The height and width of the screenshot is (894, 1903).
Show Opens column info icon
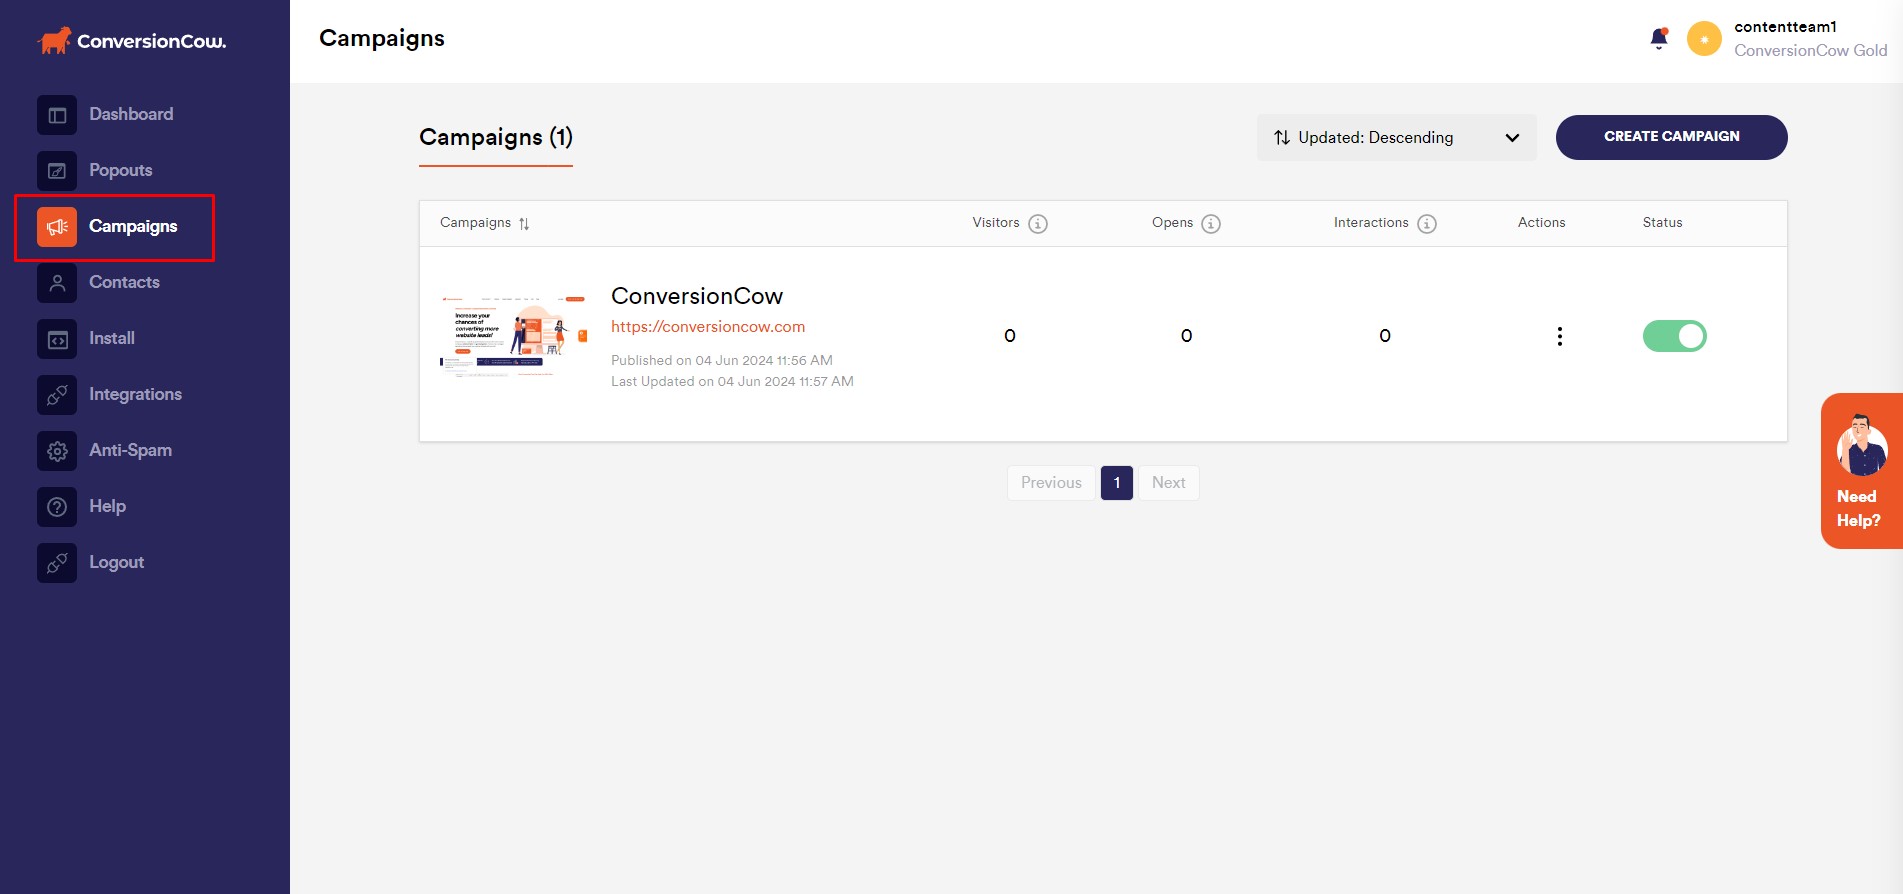click(x=1211, y=224)
